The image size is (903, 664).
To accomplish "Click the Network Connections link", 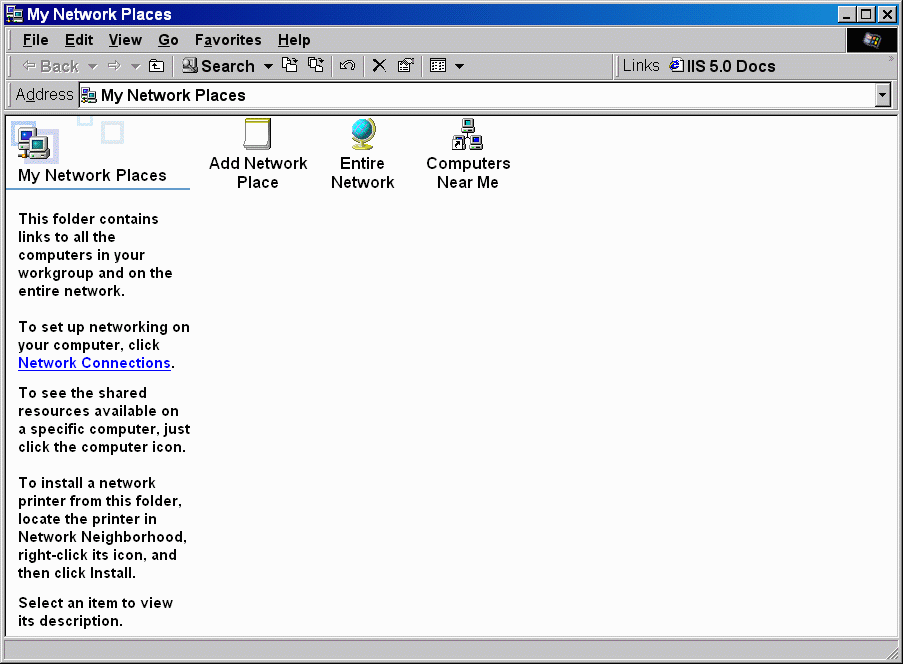I will (94, 363).
